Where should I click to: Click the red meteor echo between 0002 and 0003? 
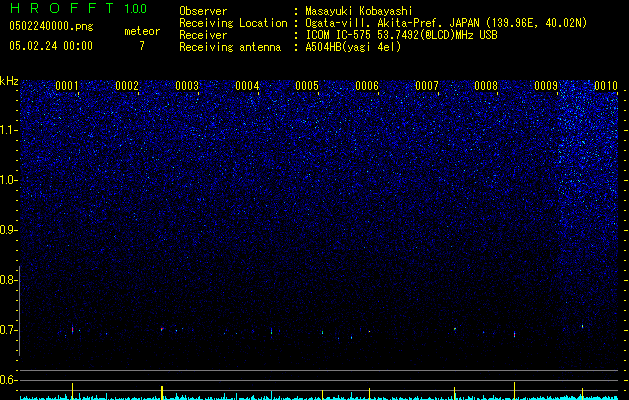[162, 329]
